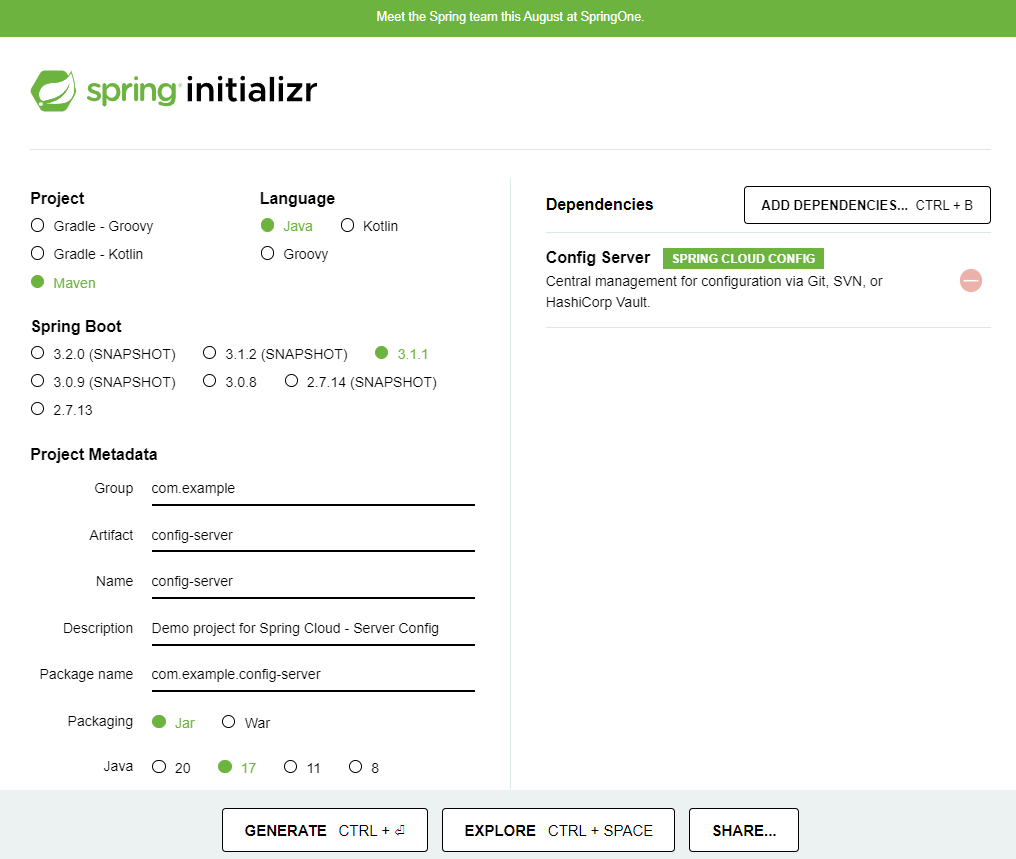This screenshot has width=1016, height=859.
Task: Pick Java version 17
Action: [x=237, y=767]
